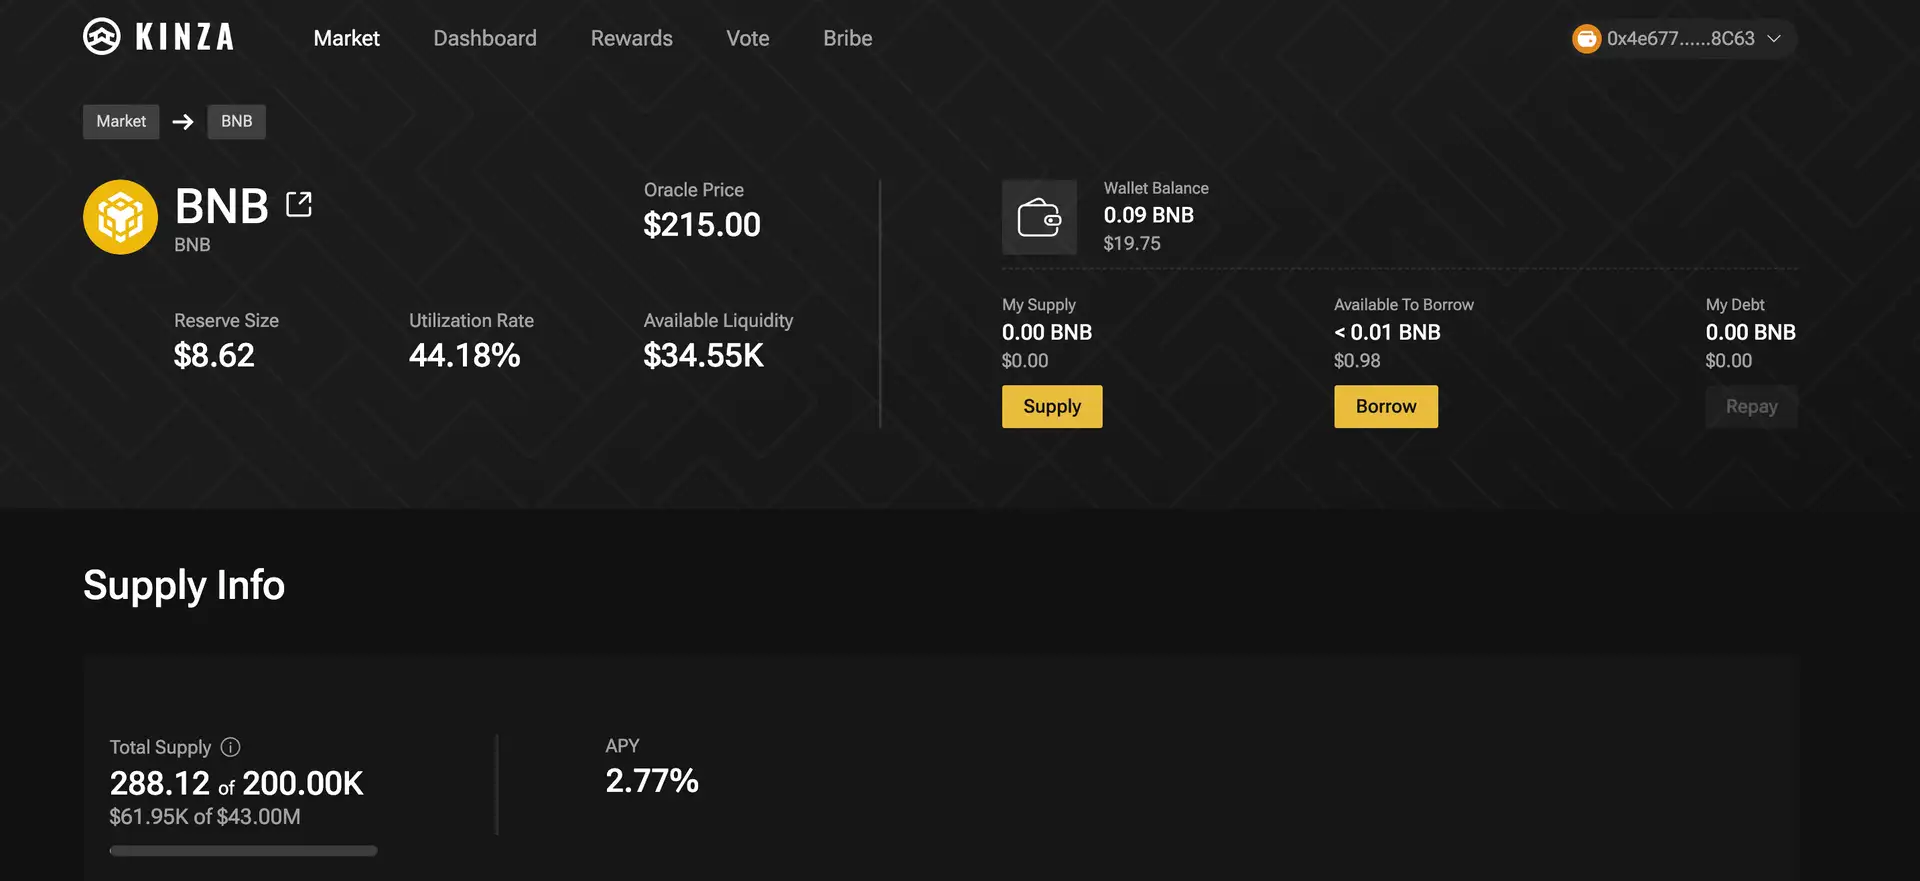This screenshot has height=881, width=1920.
Task: Click the breadcrumb arrow icon
Action: pyautogui.click(x=183, y=122)
